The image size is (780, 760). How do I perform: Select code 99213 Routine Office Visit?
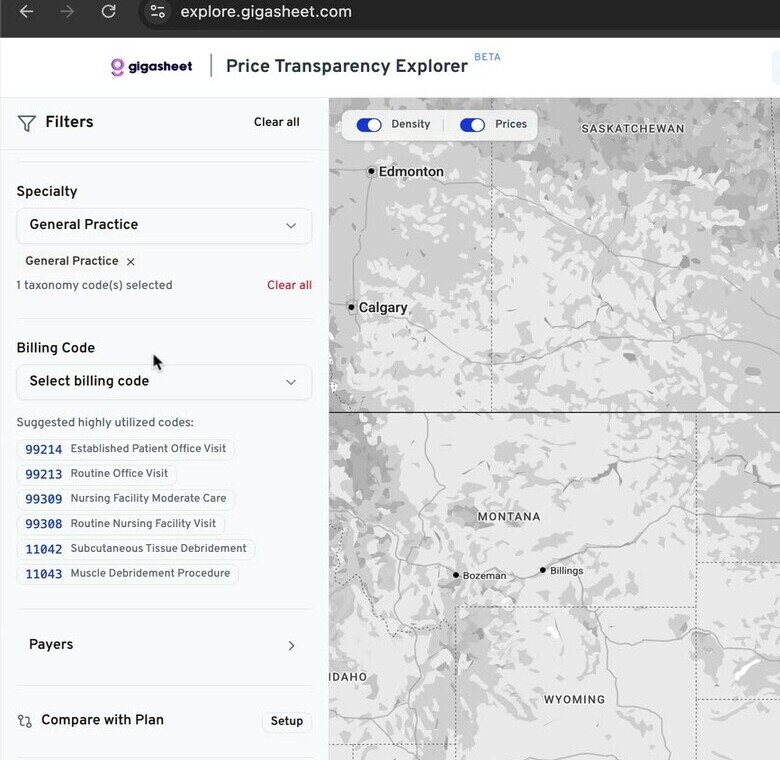pyautogui.click(x=97, y=474)
